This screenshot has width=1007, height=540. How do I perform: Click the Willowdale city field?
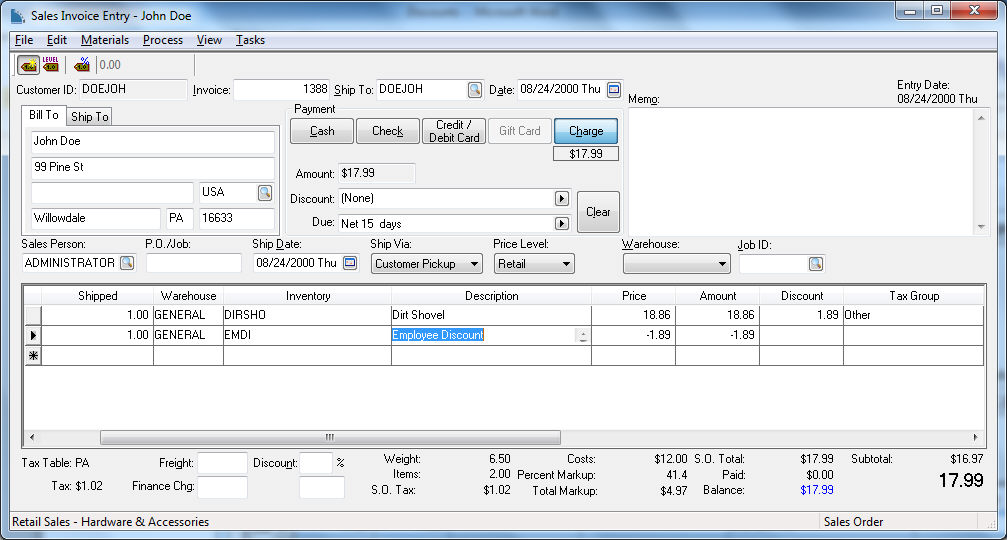pyautogui.click(x=96, y=218)
